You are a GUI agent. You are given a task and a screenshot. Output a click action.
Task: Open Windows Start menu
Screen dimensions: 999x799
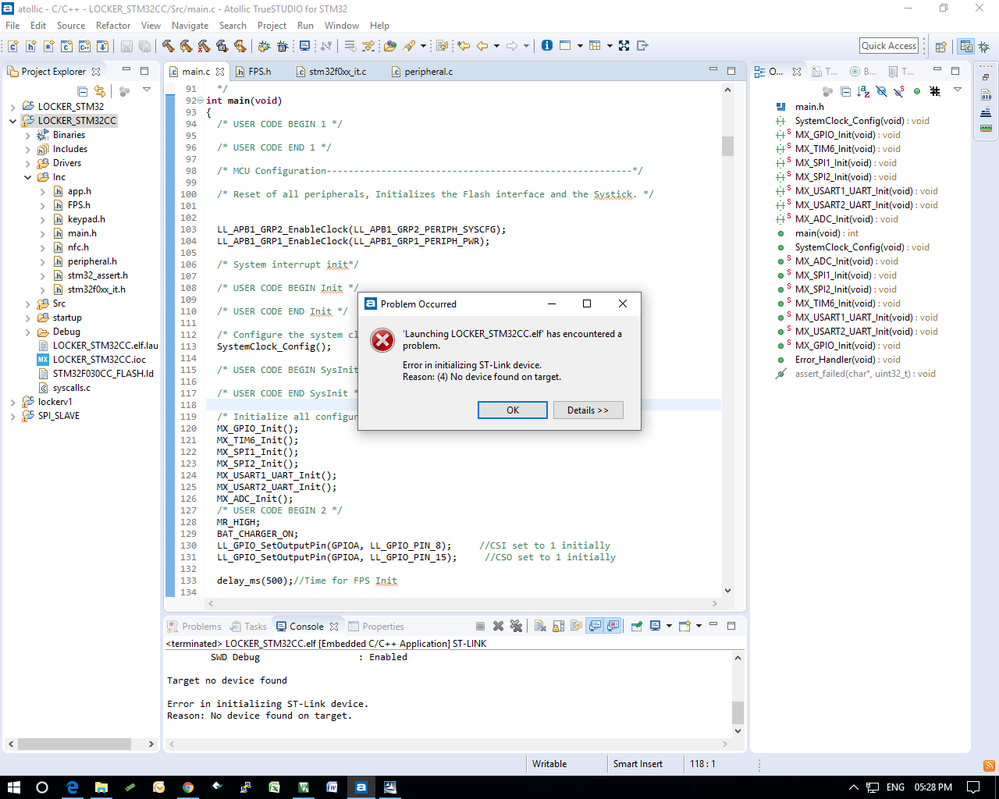point(13,788)
